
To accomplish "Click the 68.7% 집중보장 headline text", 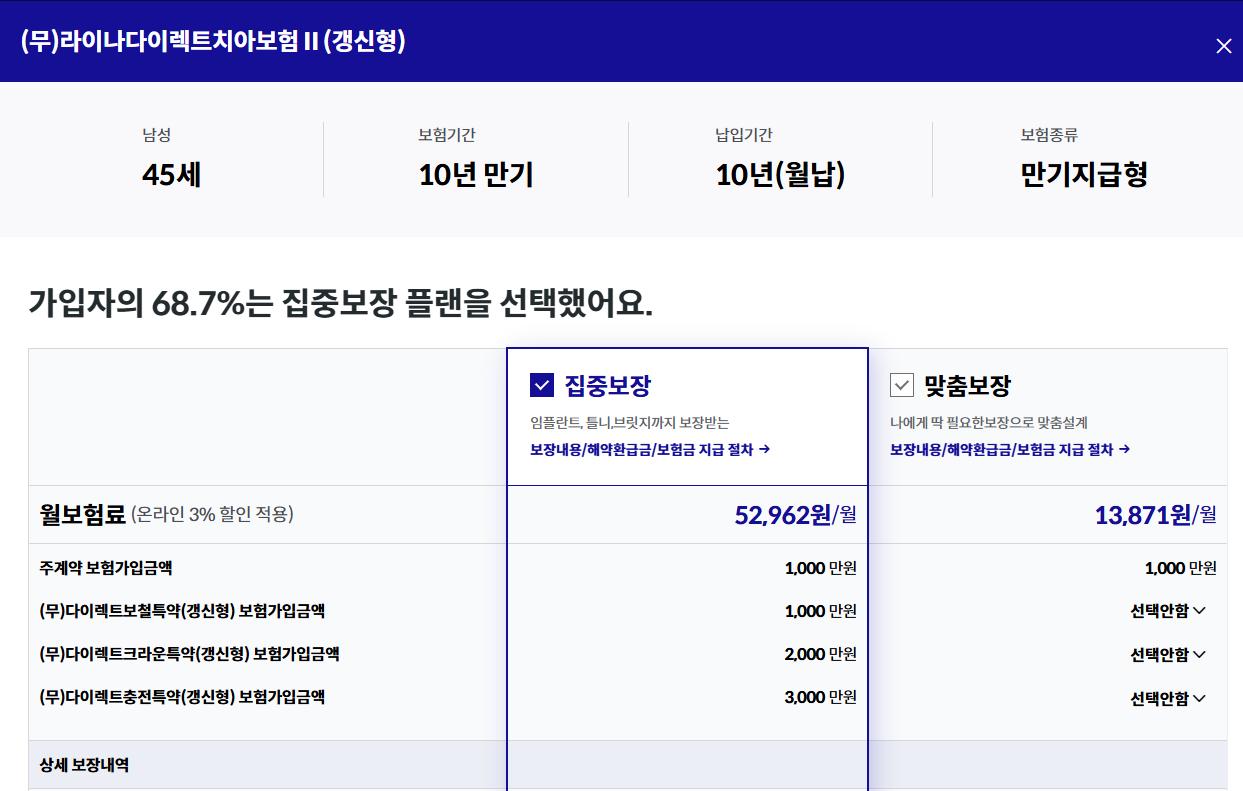I will point(340,302).
